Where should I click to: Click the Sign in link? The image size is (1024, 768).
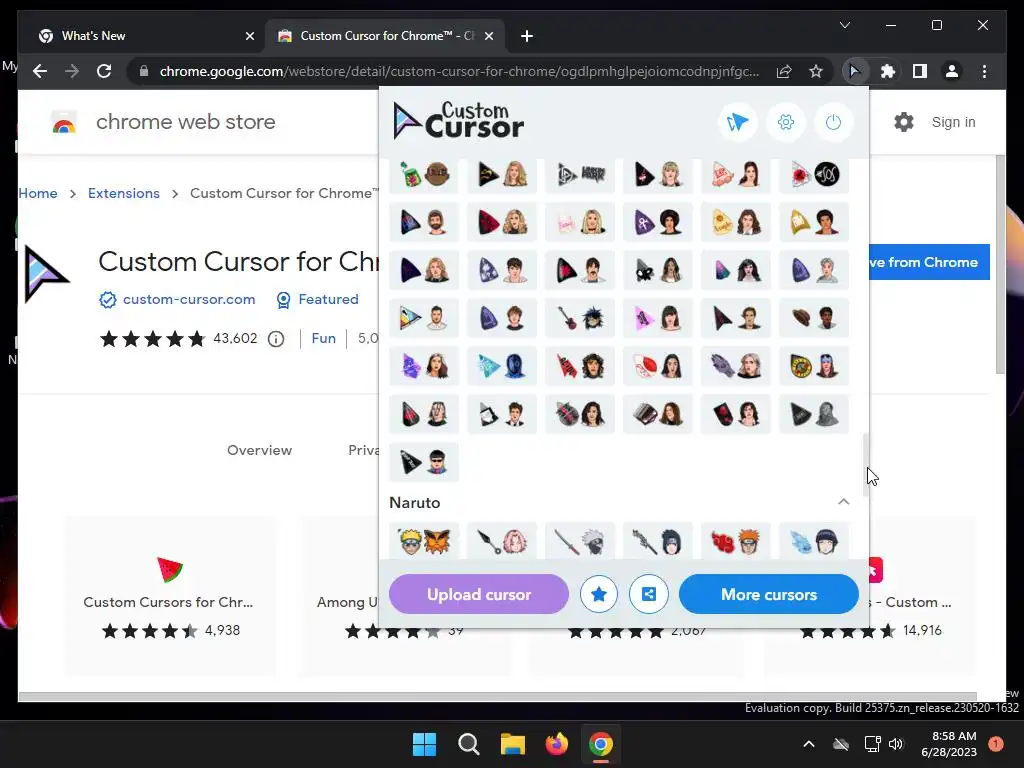coord(953,122)
